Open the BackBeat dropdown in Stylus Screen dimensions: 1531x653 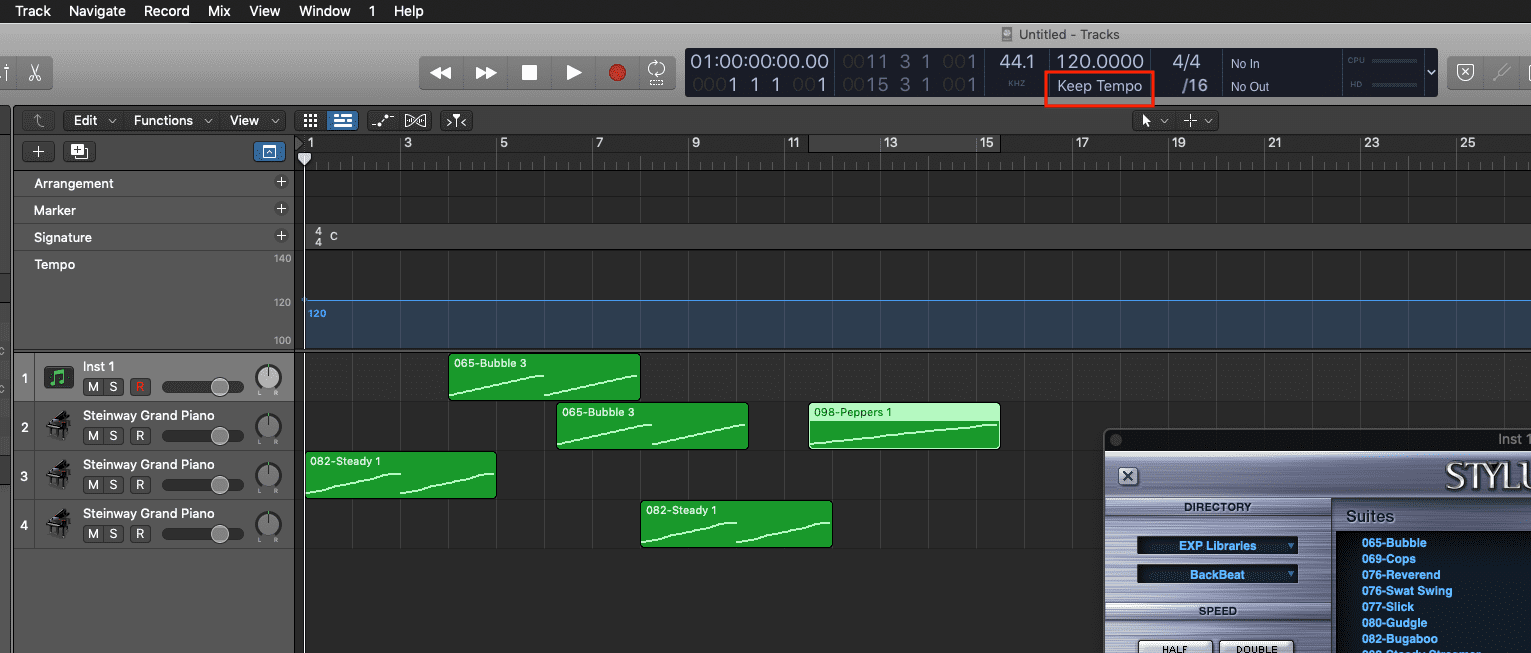1217,575
